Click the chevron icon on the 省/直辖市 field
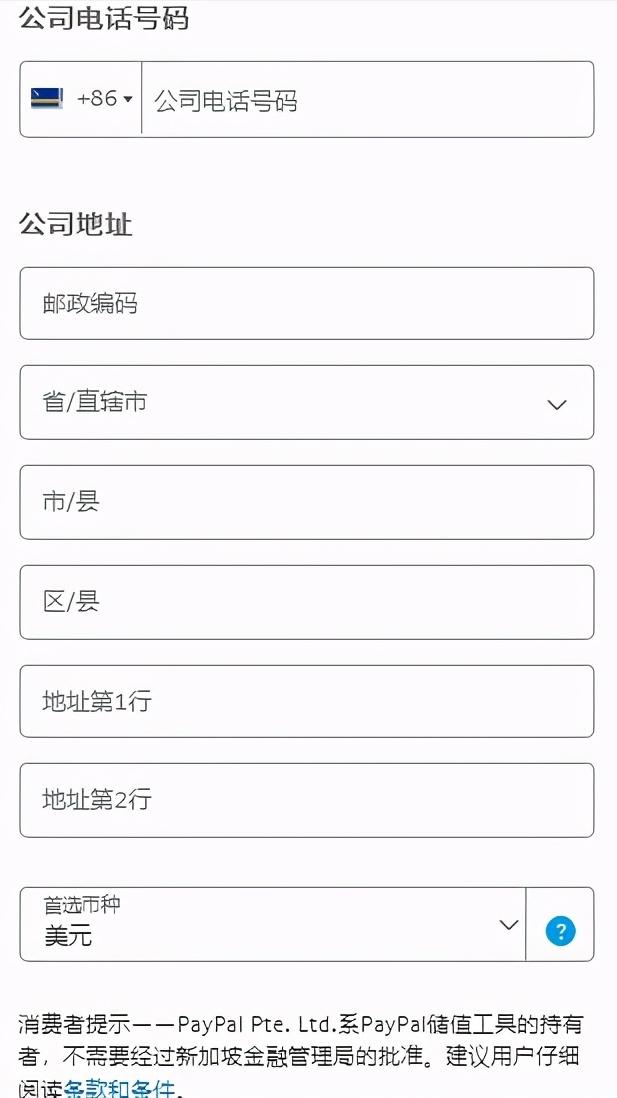The height and width of the screenshot is (1098, 617). (x=557, y=403)
